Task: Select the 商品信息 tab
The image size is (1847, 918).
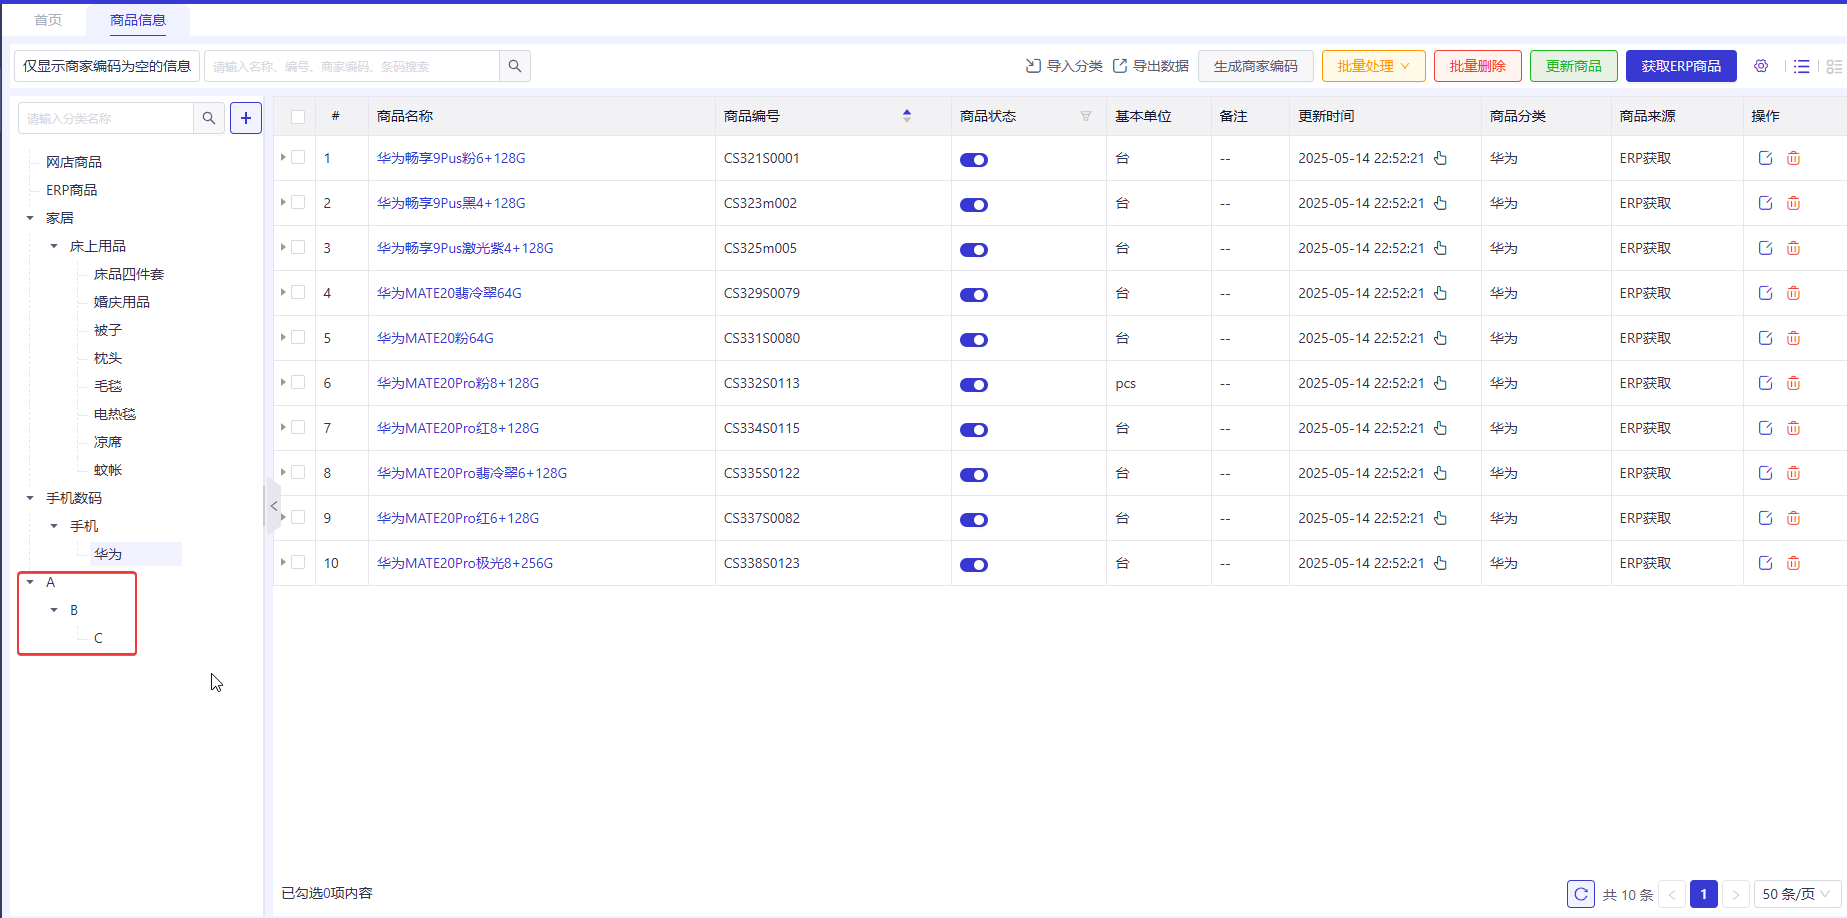Action: 138,20
